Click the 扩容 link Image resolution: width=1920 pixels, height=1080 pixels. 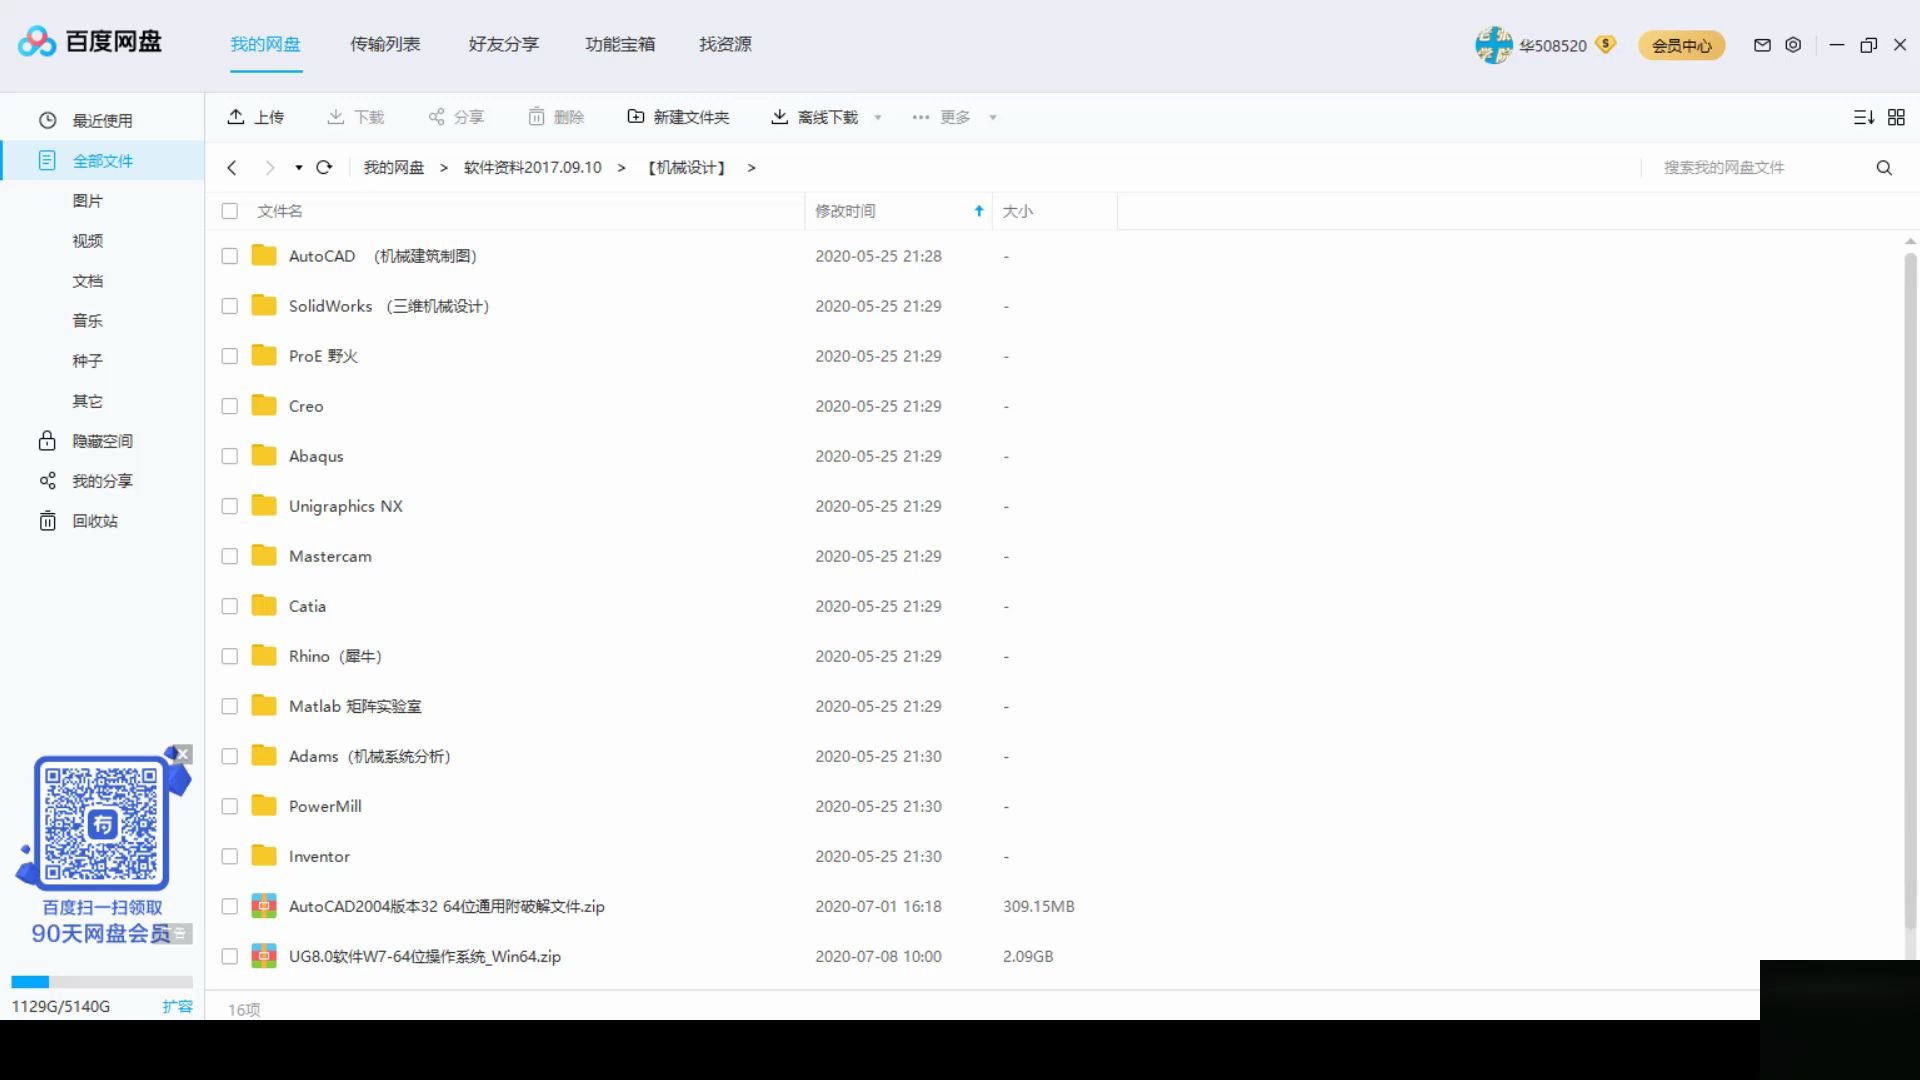click(178, 1006)
